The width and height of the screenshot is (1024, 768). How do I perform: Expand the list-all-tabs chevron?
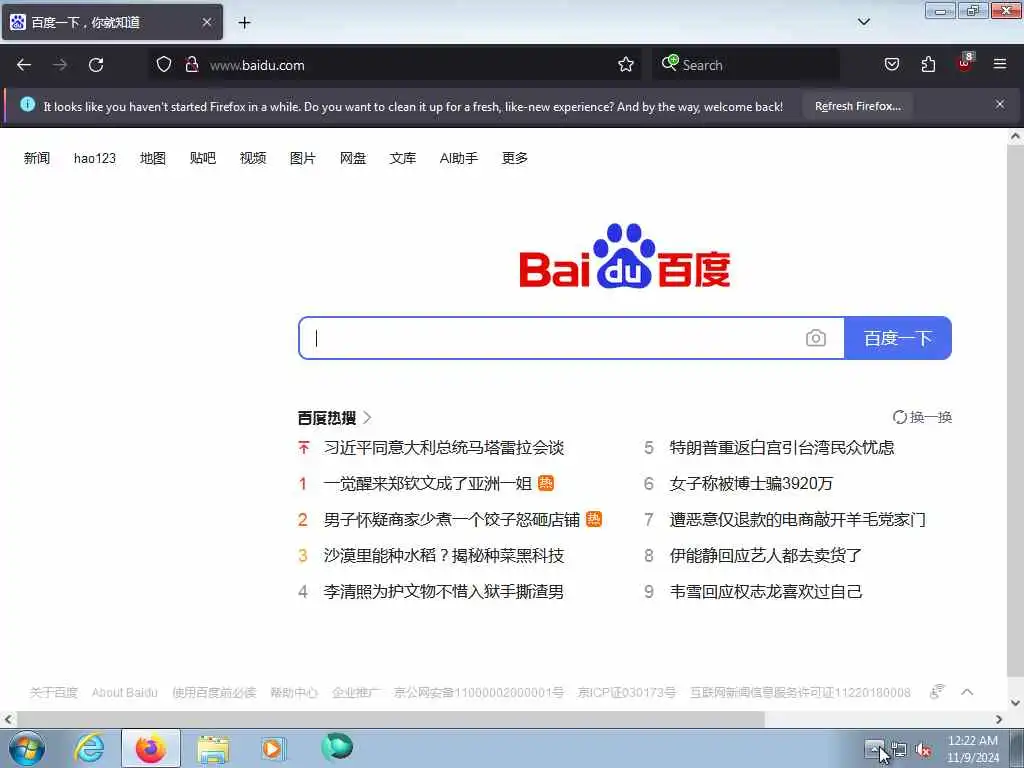pyautogui.click(x=863, y=22)
